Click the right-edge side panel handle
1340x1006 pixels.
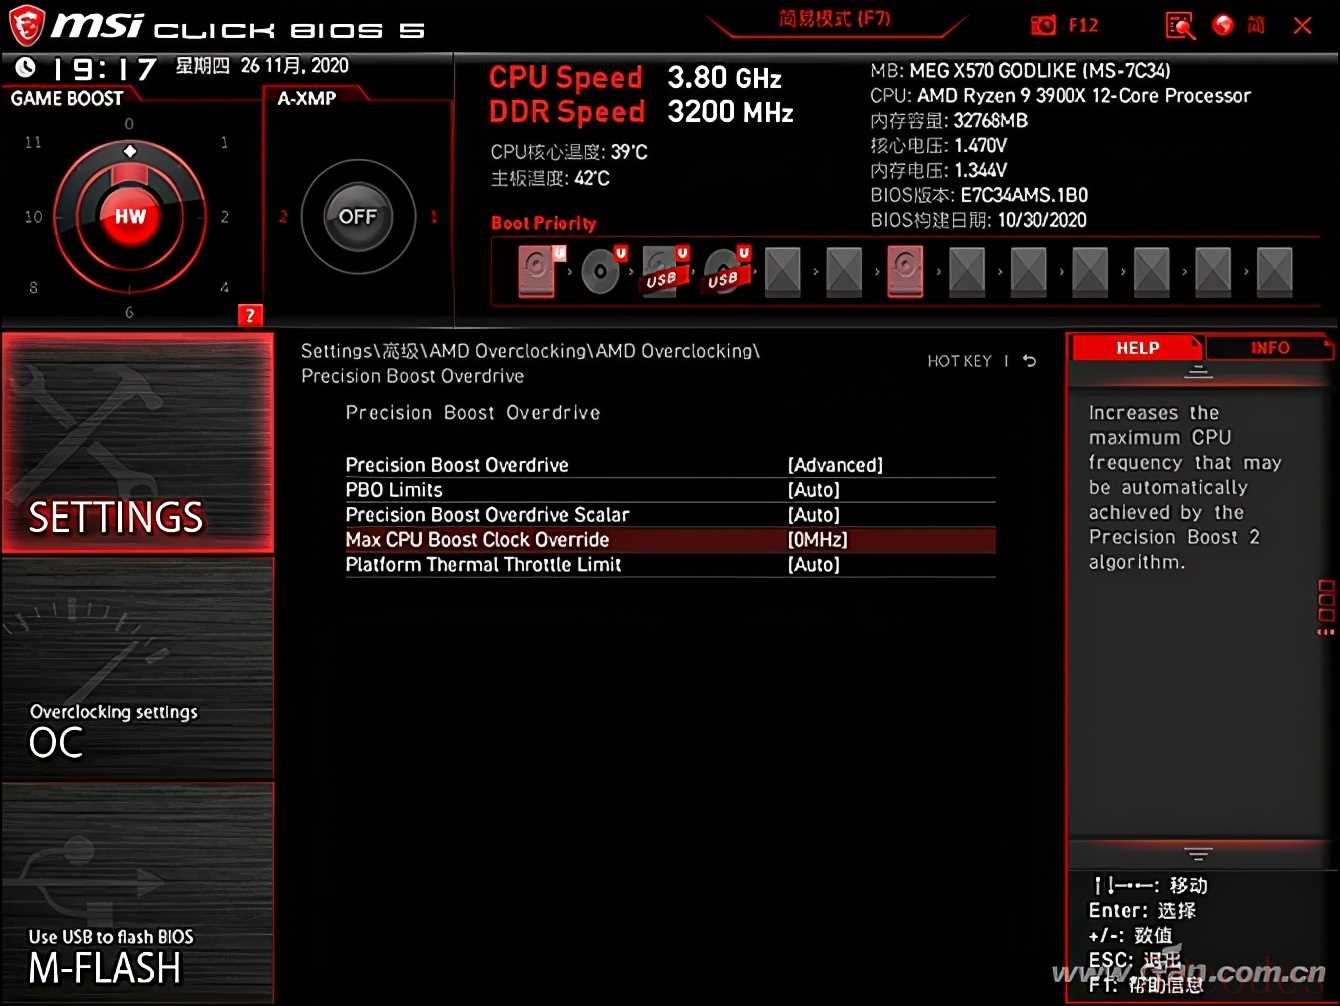[x=1326, y=607]
